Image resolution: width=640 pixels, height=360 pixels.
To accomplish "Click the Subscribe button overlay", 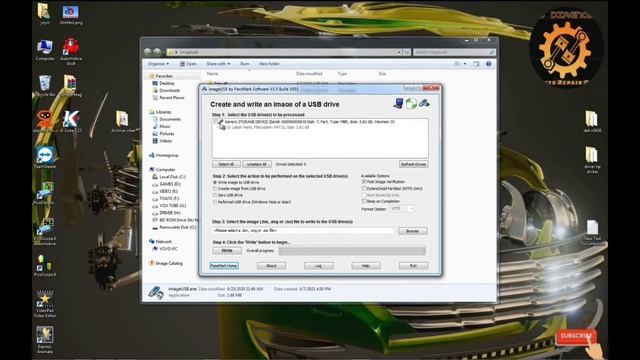I will 576,336.
